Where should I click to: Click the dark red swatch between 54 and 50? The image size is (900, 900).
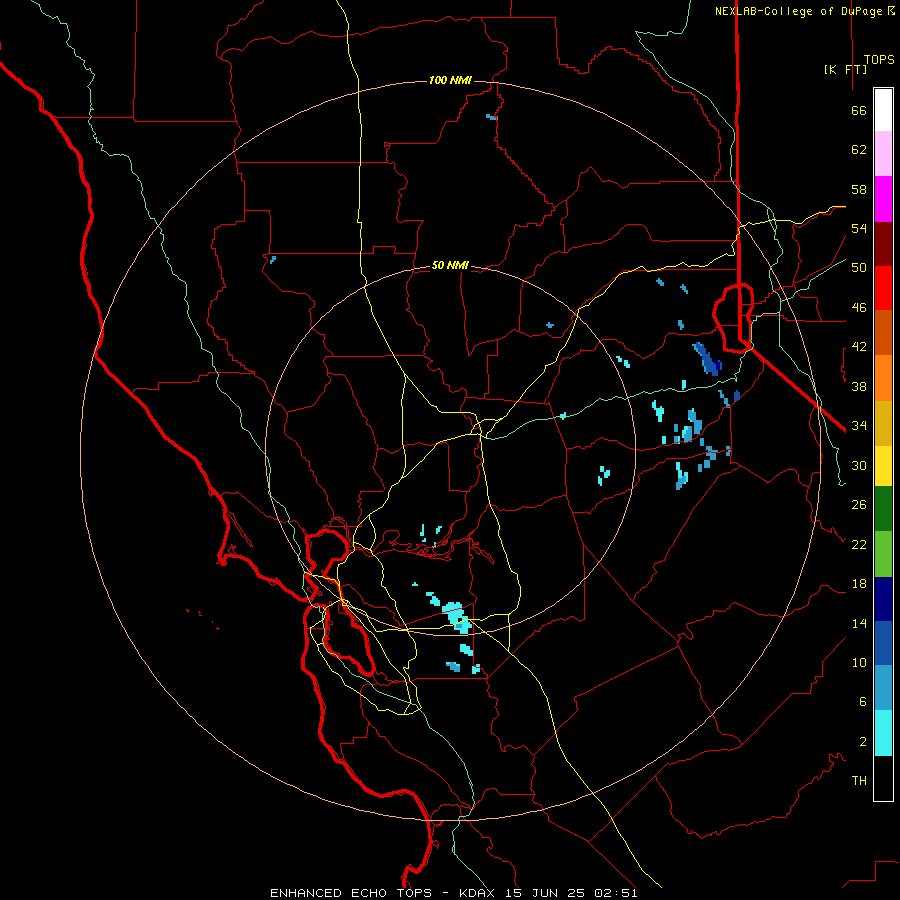(883, 244)
